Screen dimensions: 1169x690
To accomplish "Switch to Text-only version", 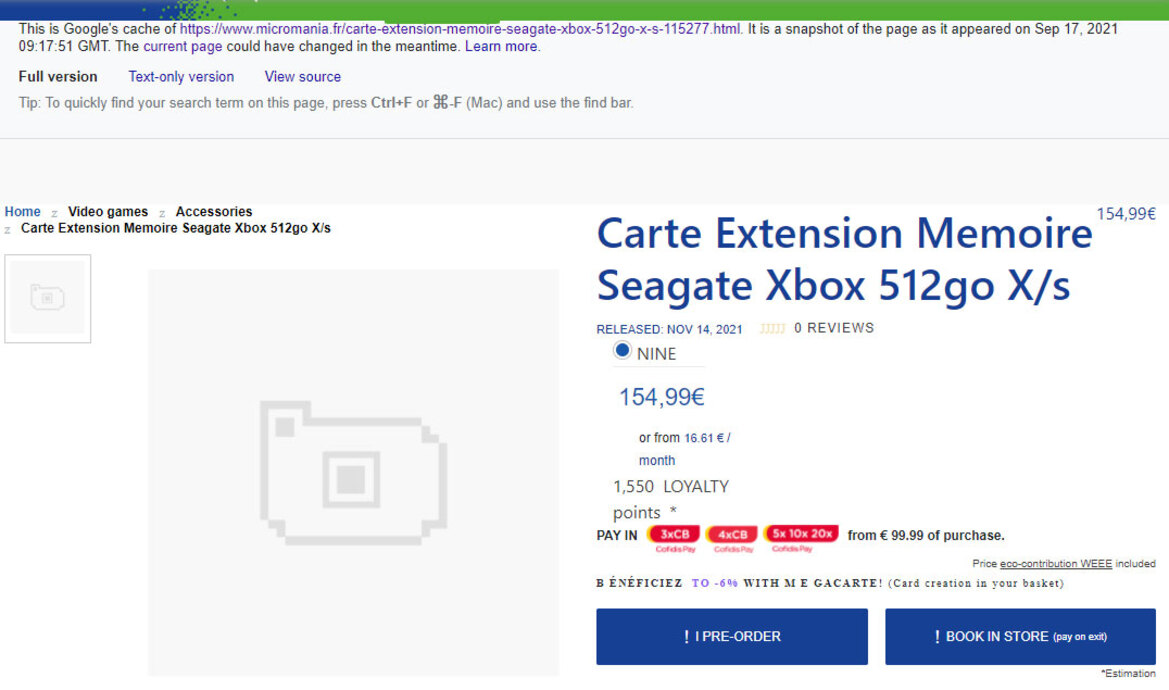I will (x=181, y=76).
